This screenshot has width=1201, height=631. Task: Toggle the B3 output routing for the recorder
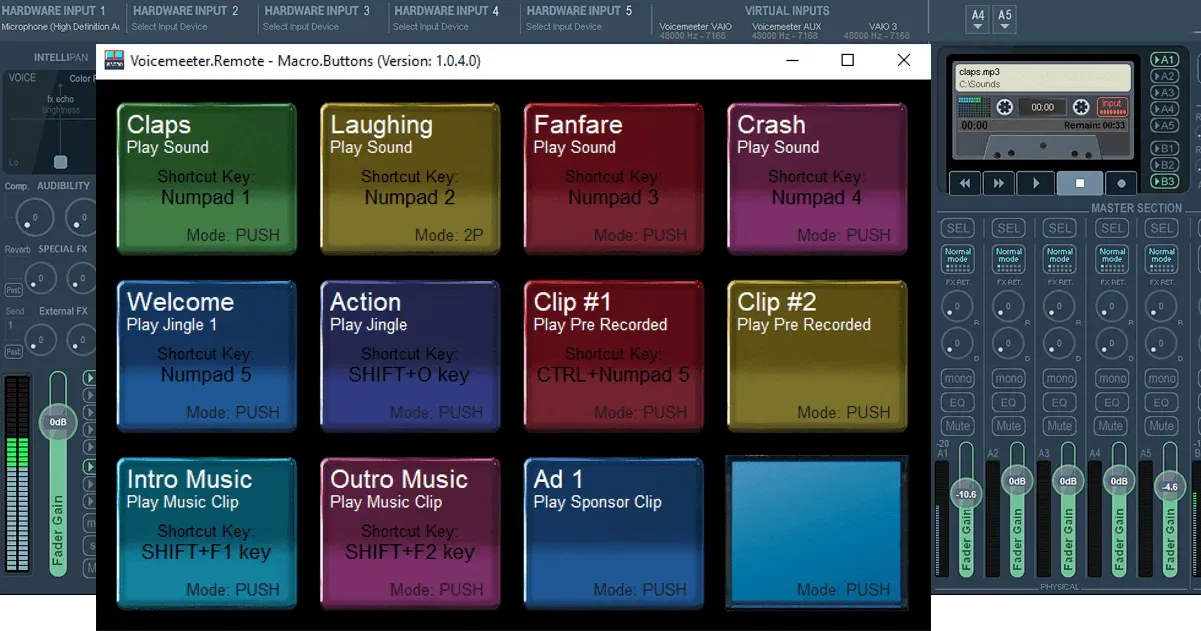(x=1163, y=181)
